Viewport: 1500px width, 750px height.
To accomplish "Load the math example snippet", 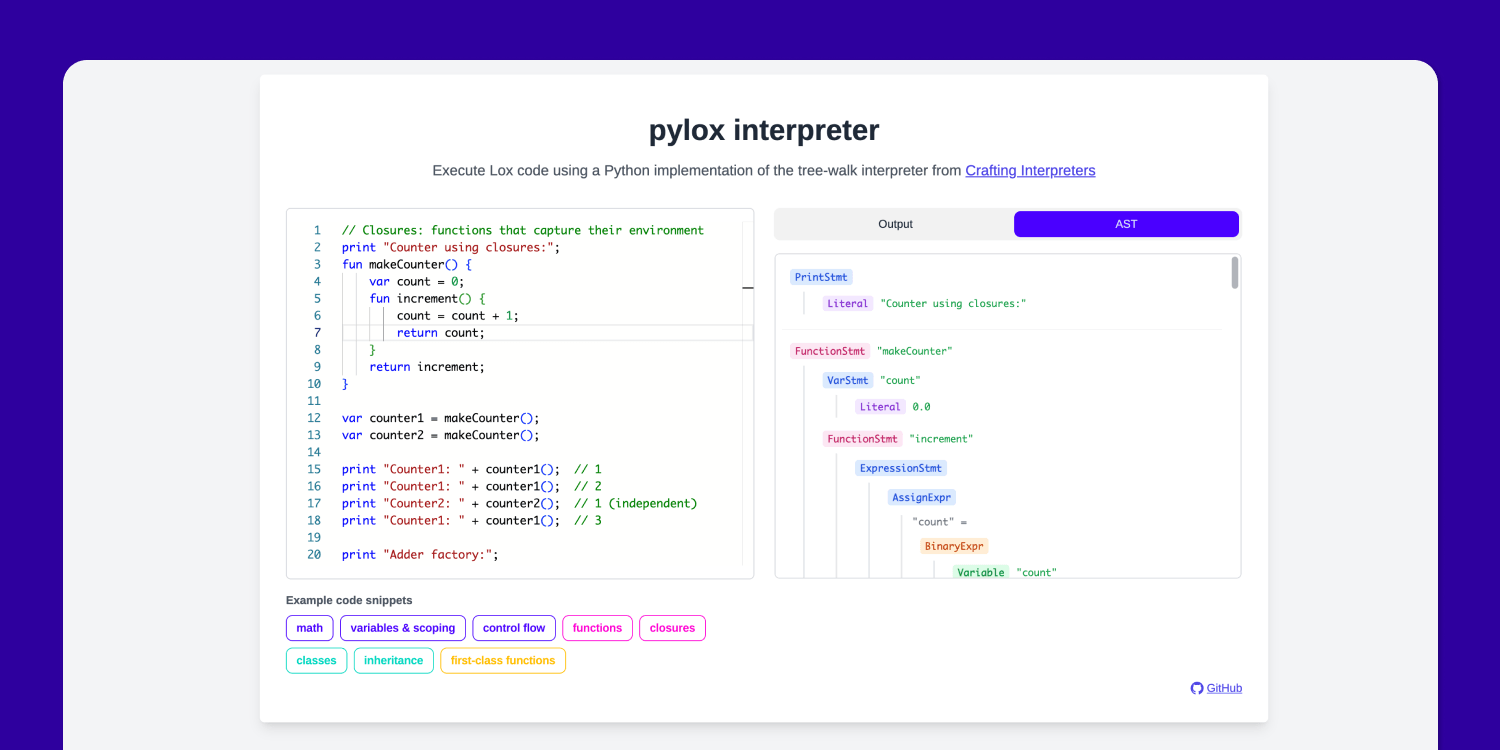I will 309,628.
